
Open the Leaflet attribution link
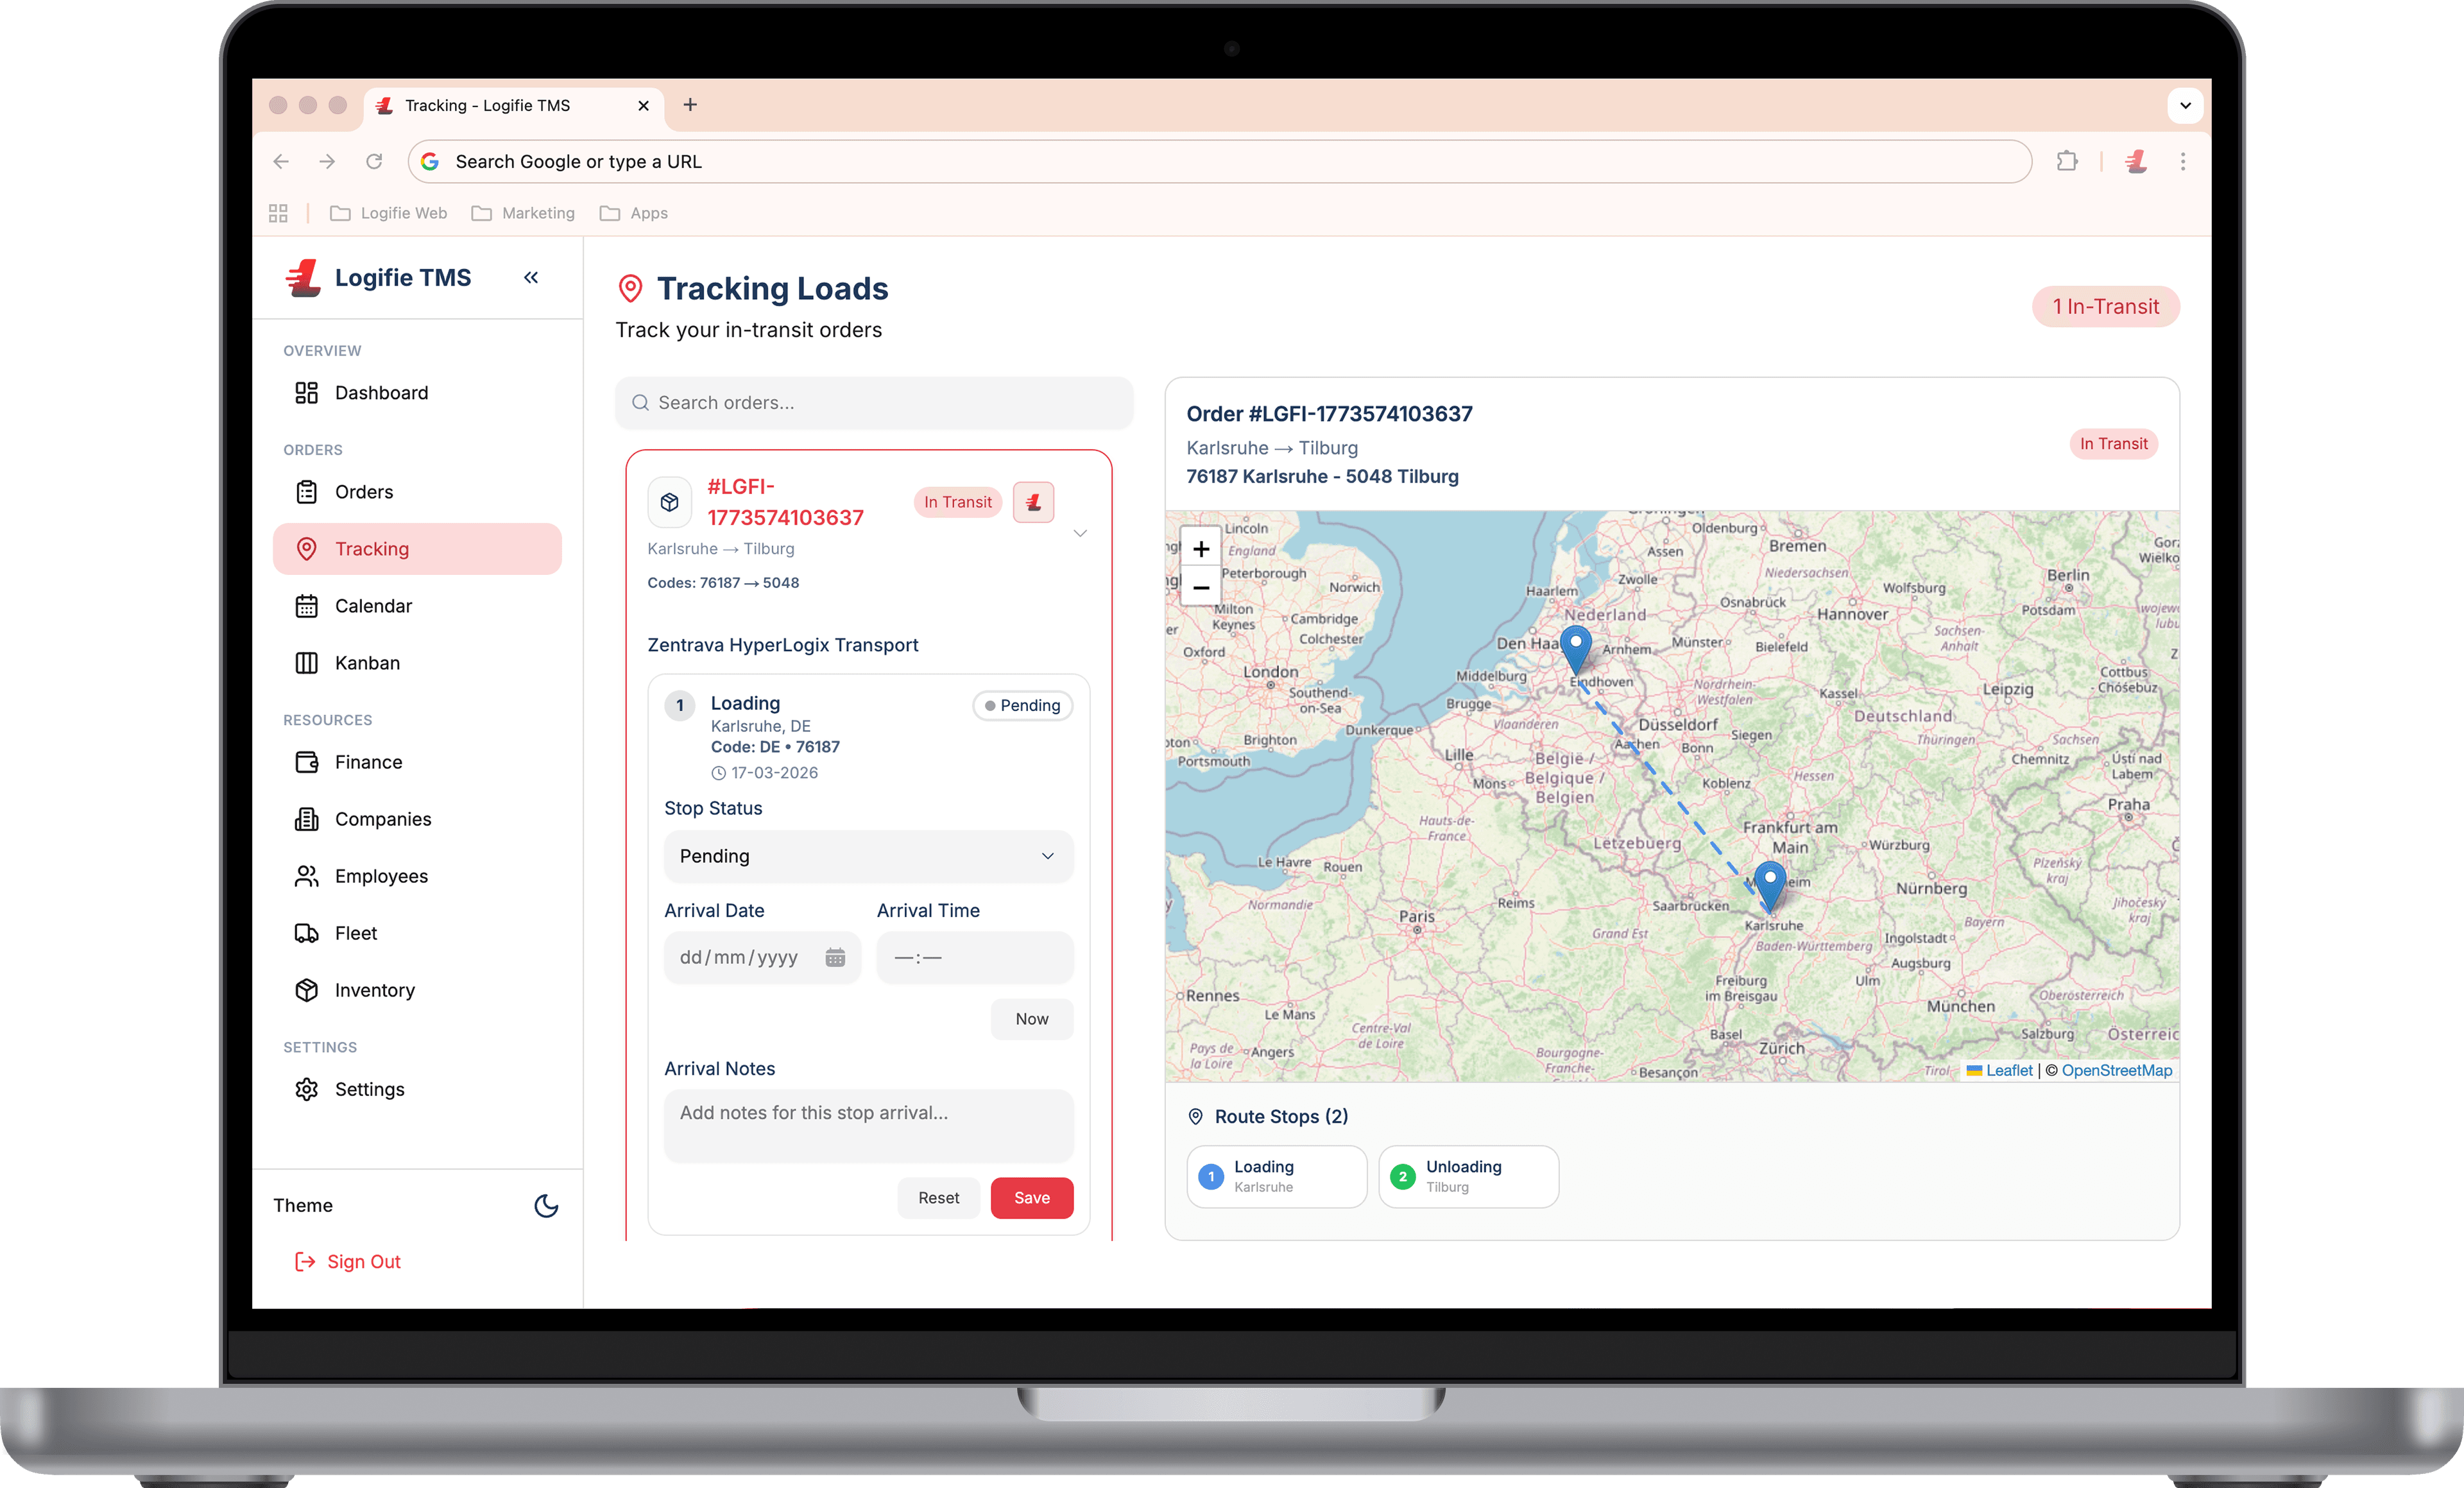[2008, 1070]
